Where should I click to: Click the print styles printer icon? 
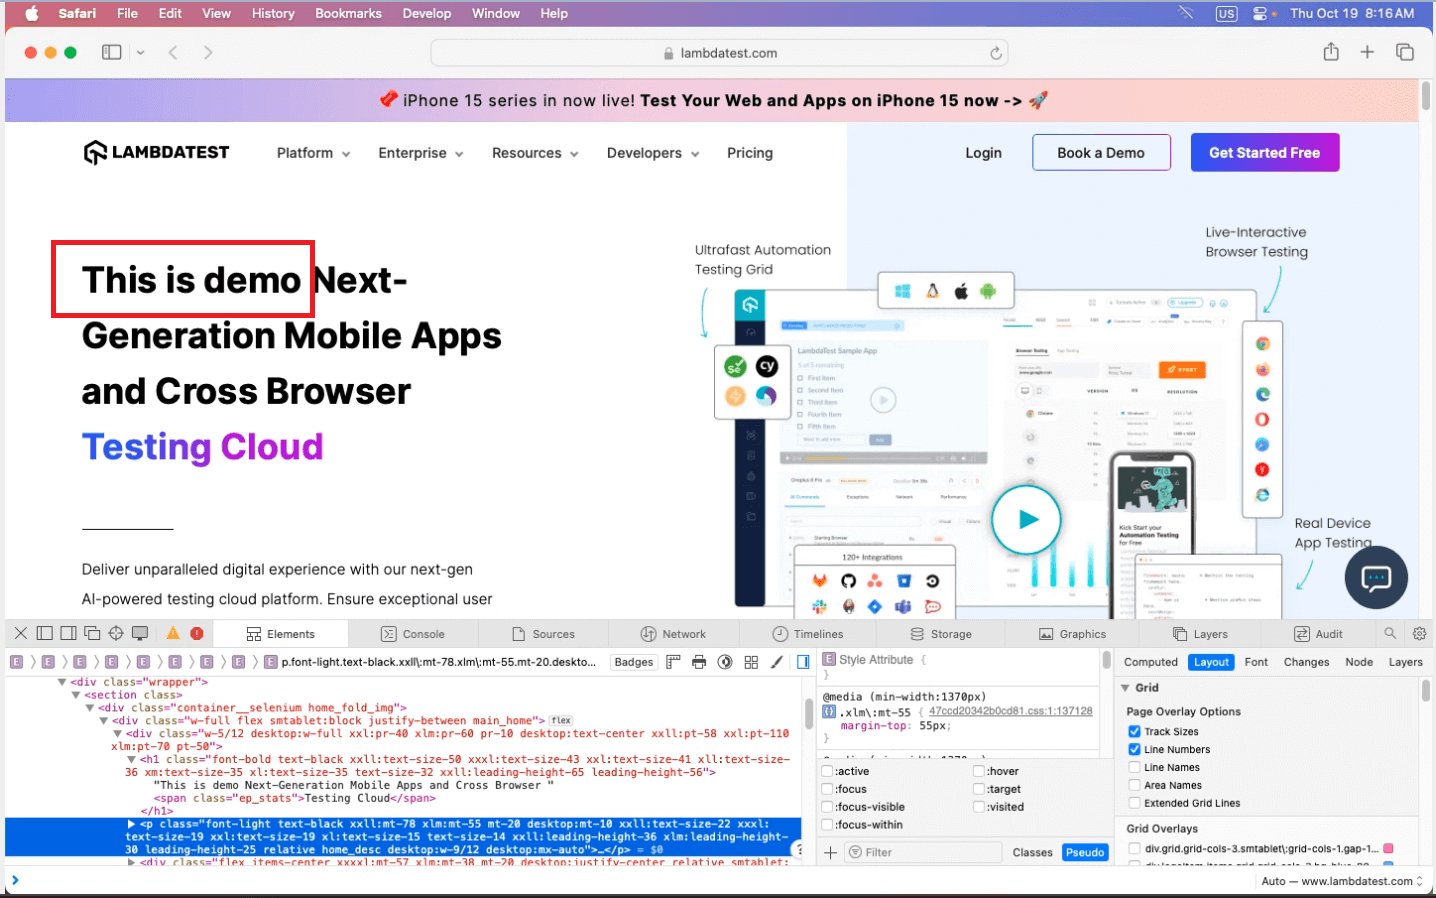699,662
